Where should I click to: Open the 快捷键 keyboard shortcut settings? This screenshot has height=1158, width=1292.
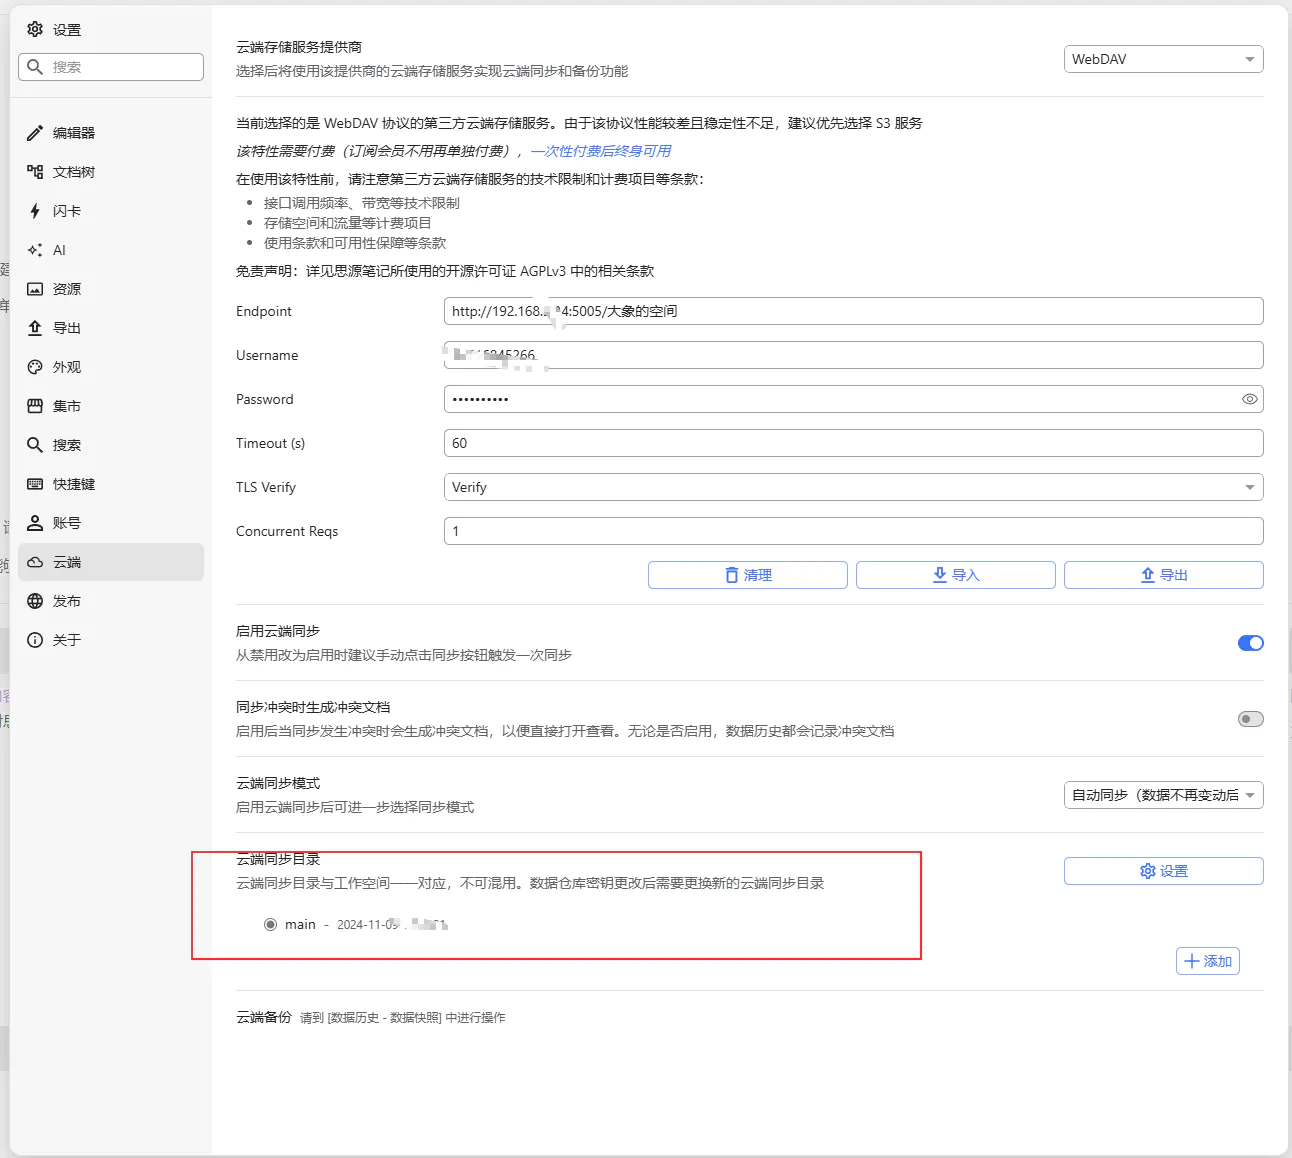click(73, 484)
